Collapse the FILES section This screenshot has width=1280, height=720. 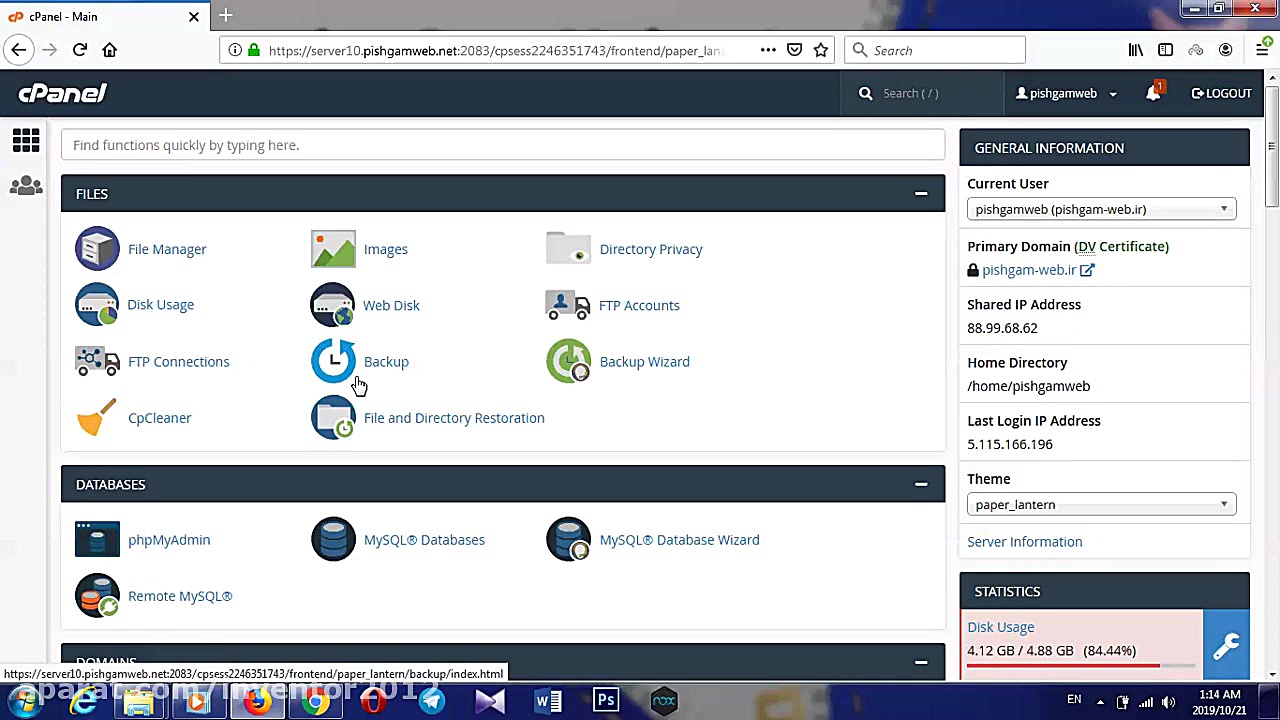click(920, 193)
